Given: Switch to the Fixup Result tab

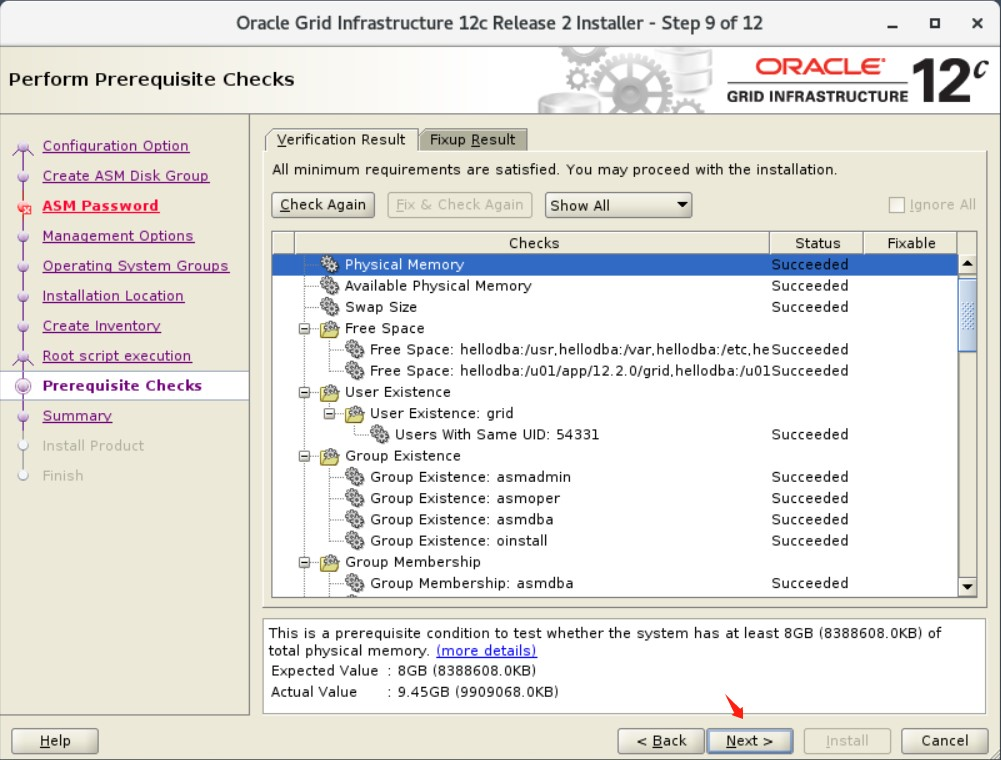Looking at the screenshot, I should [x=474, y=139].
